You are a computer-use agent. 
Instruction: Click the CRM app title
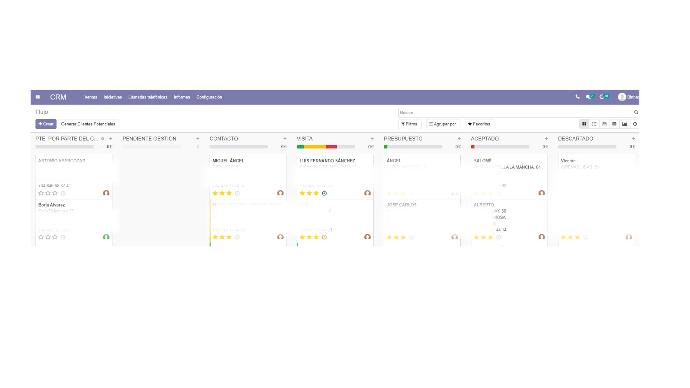[58, 97]
